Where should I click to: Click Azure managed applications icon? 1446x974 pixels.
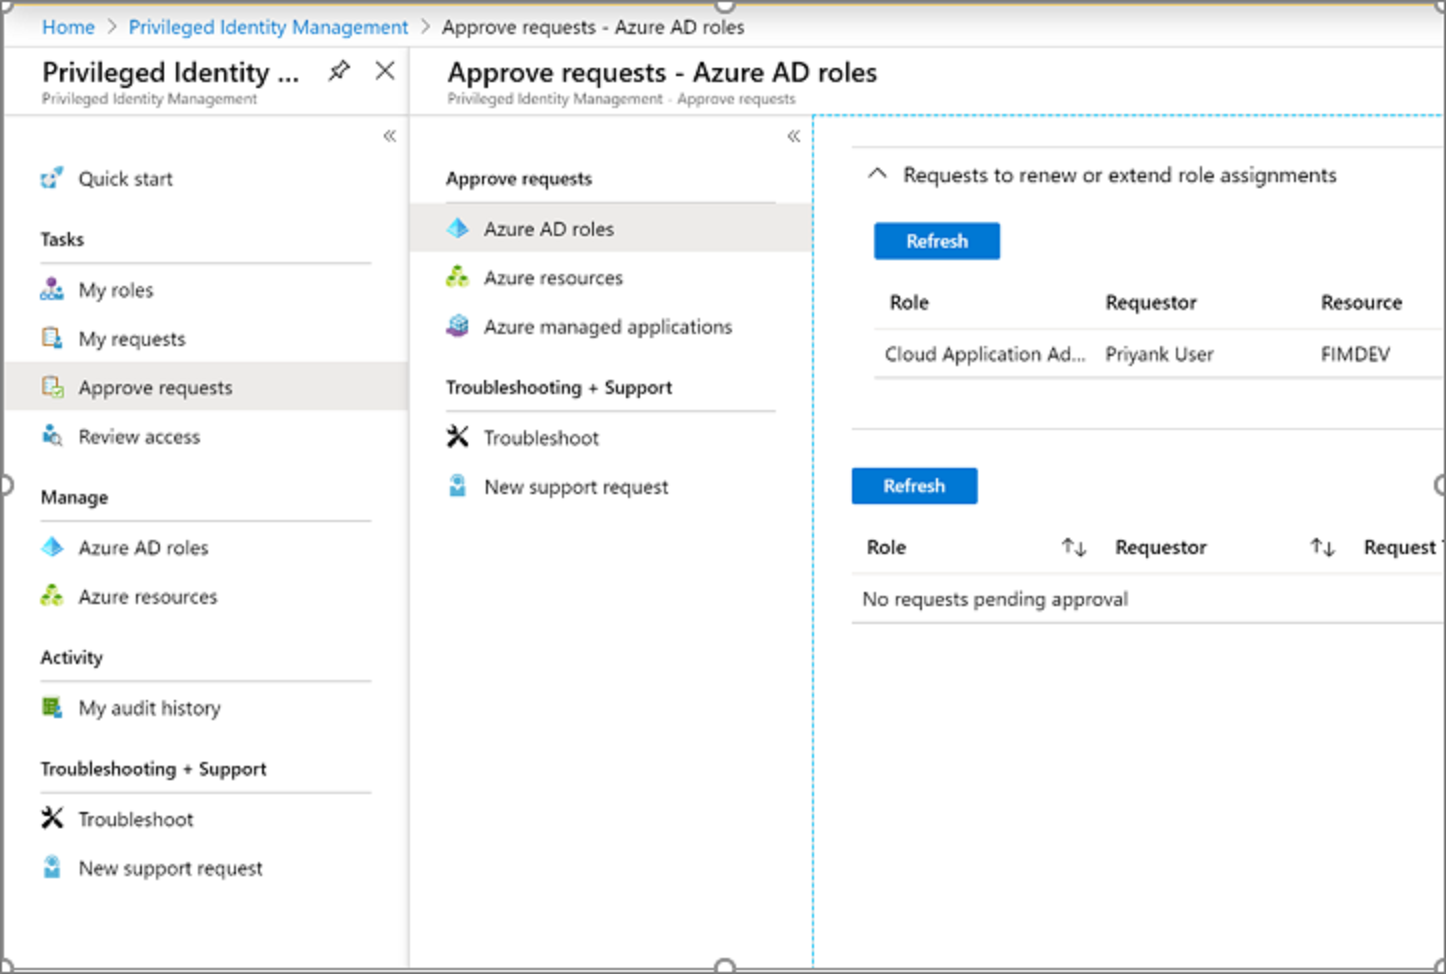tap(458, 326)
